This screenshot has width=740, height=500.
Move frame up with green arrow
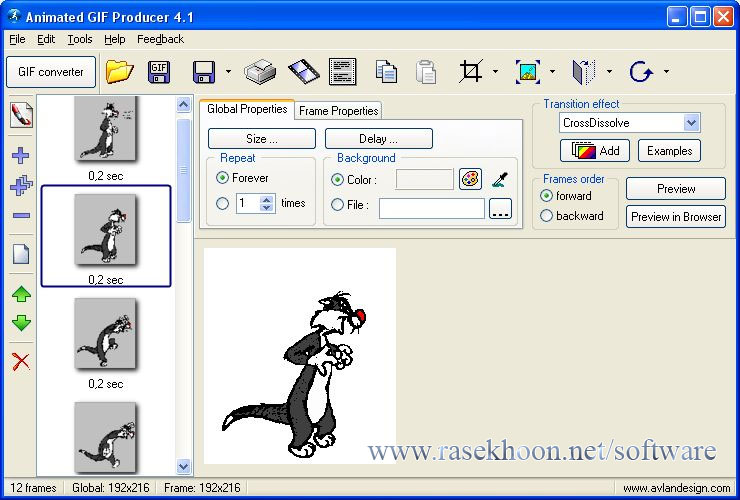point(21,294)
